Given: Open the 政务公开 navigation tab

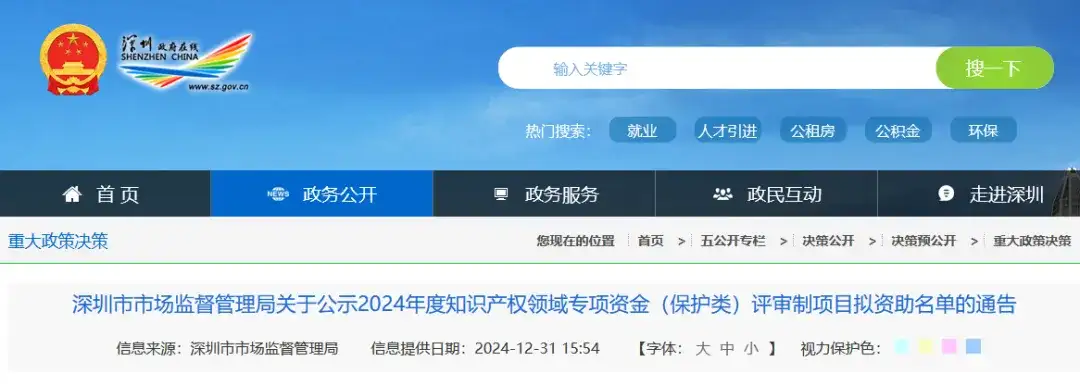Looking at the screenshot, I should pos(322,194).
